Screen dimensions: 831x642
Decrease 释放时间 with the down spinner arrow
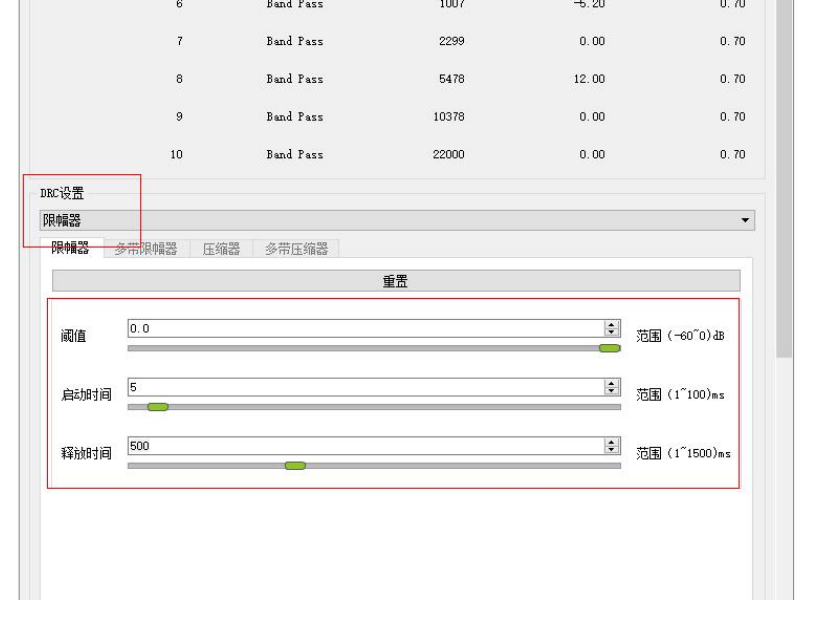pyautogui.click(x=612, y=450)
